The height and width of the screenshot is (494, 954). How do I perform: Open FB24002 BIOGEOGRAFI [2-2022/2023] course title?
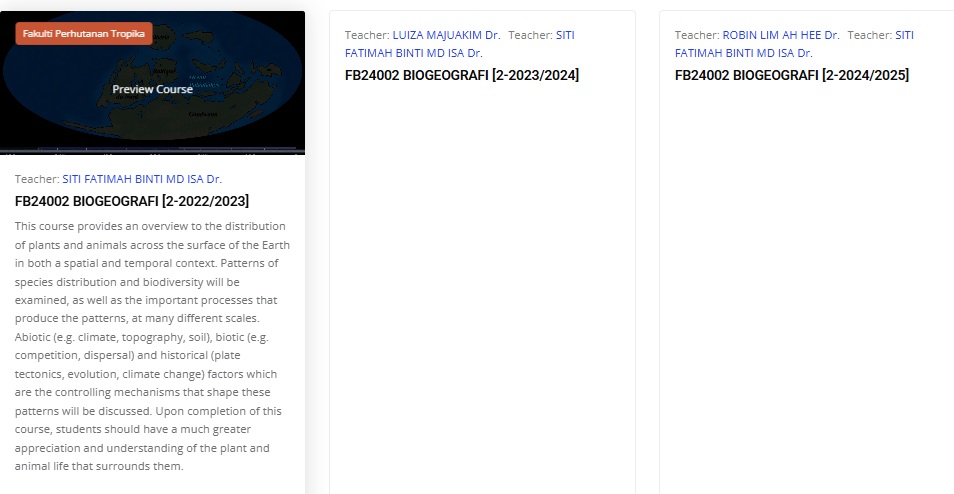132,201
